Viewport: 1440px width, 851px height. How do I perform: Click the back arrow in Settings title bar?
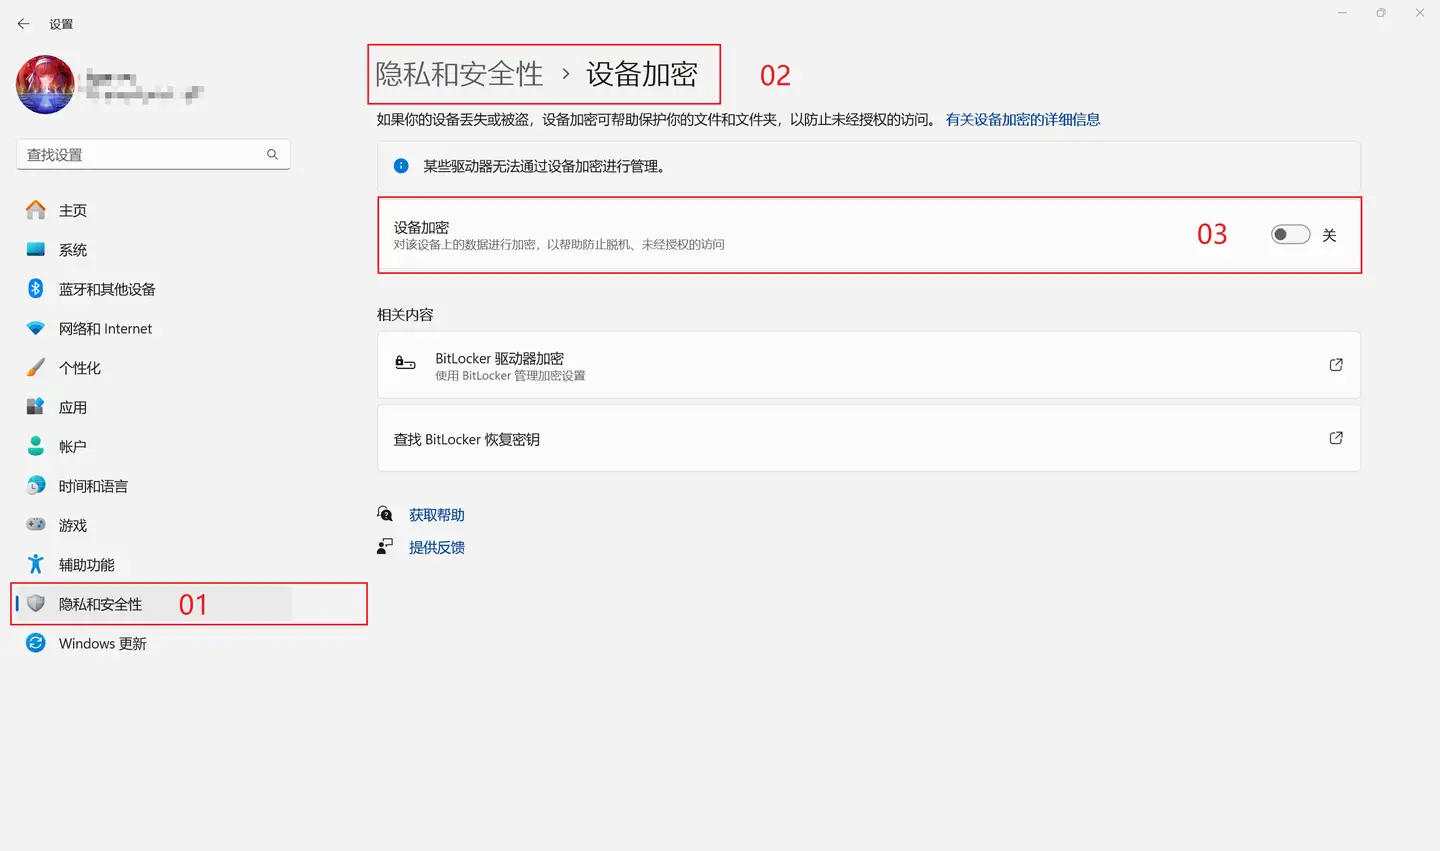coord(23,23)
